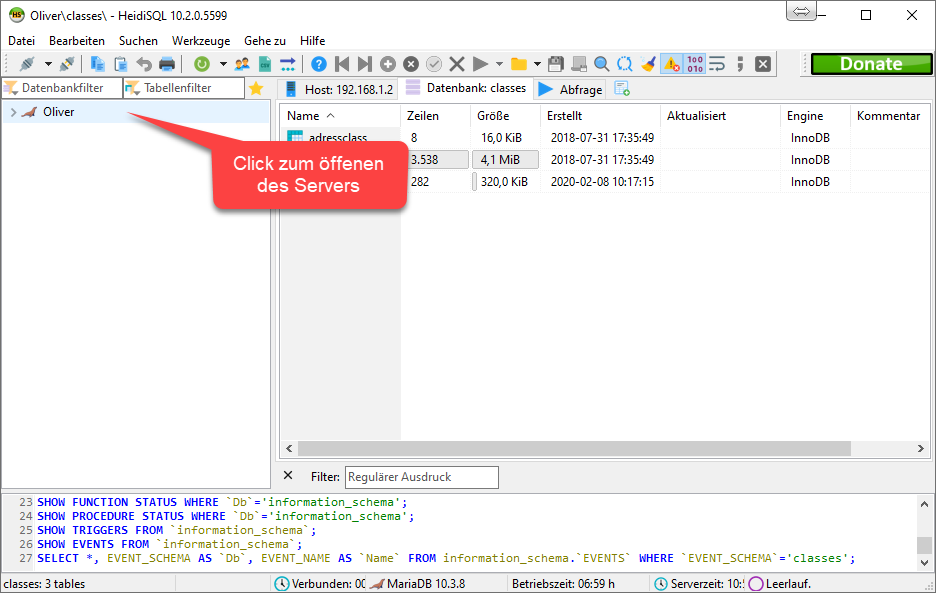The width and height of the screenshot is (936, 593).
Task: Click the disconnect plug icon
Action: 67,64
